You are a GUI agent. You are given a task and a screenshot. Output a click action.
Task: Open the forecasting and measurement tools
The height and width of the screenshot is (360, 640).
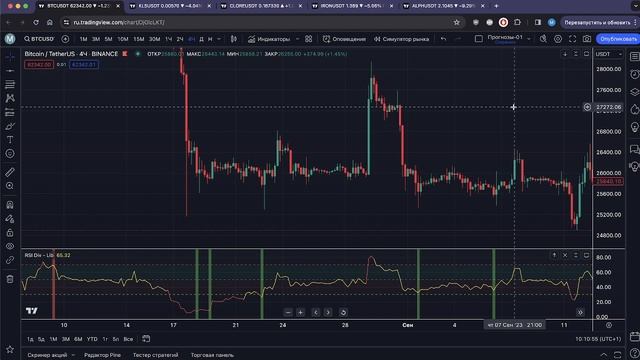coord(10,112)
